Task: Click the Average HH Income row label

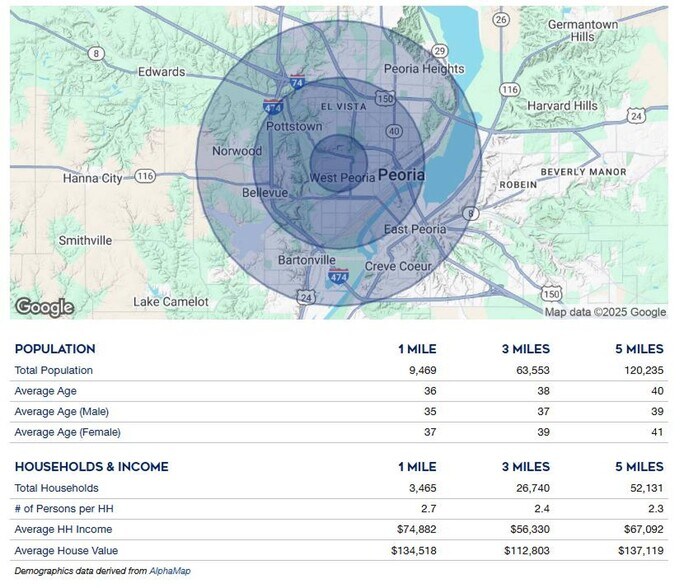Action: point(63,529)
